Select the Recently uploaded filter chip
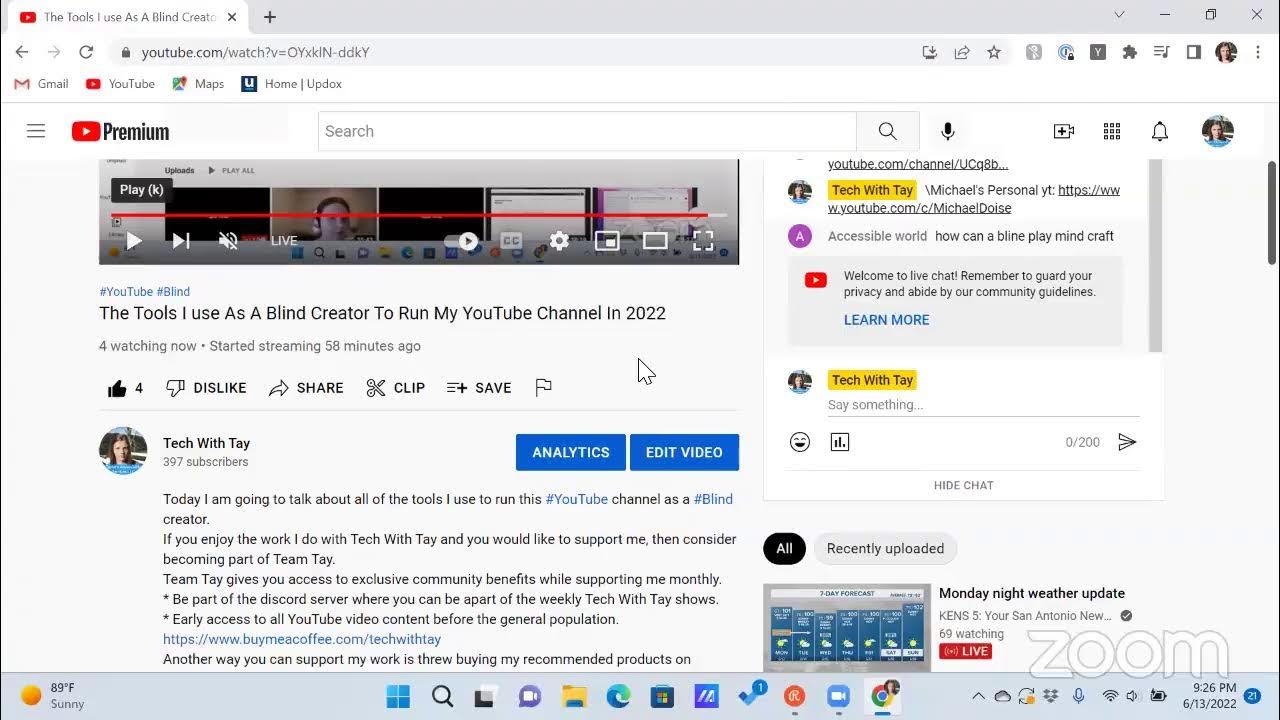Viewport: 1280px width, 720px height. pos(885,548)
